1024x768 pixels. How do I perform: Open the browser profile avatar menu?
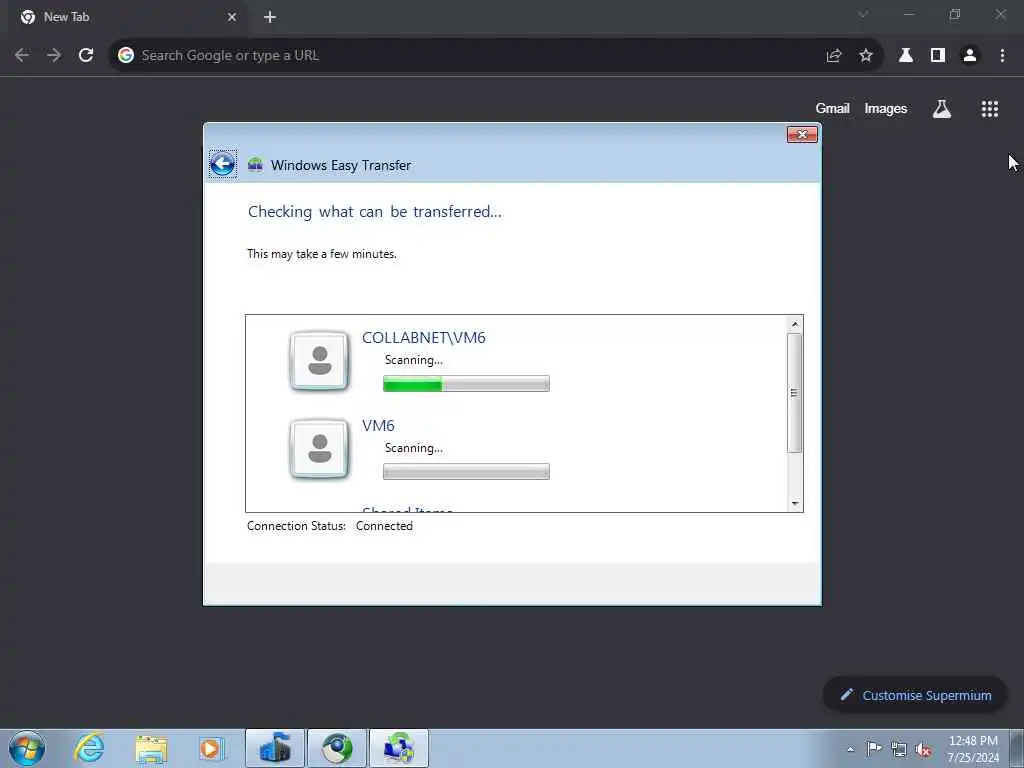coord(970,56)
